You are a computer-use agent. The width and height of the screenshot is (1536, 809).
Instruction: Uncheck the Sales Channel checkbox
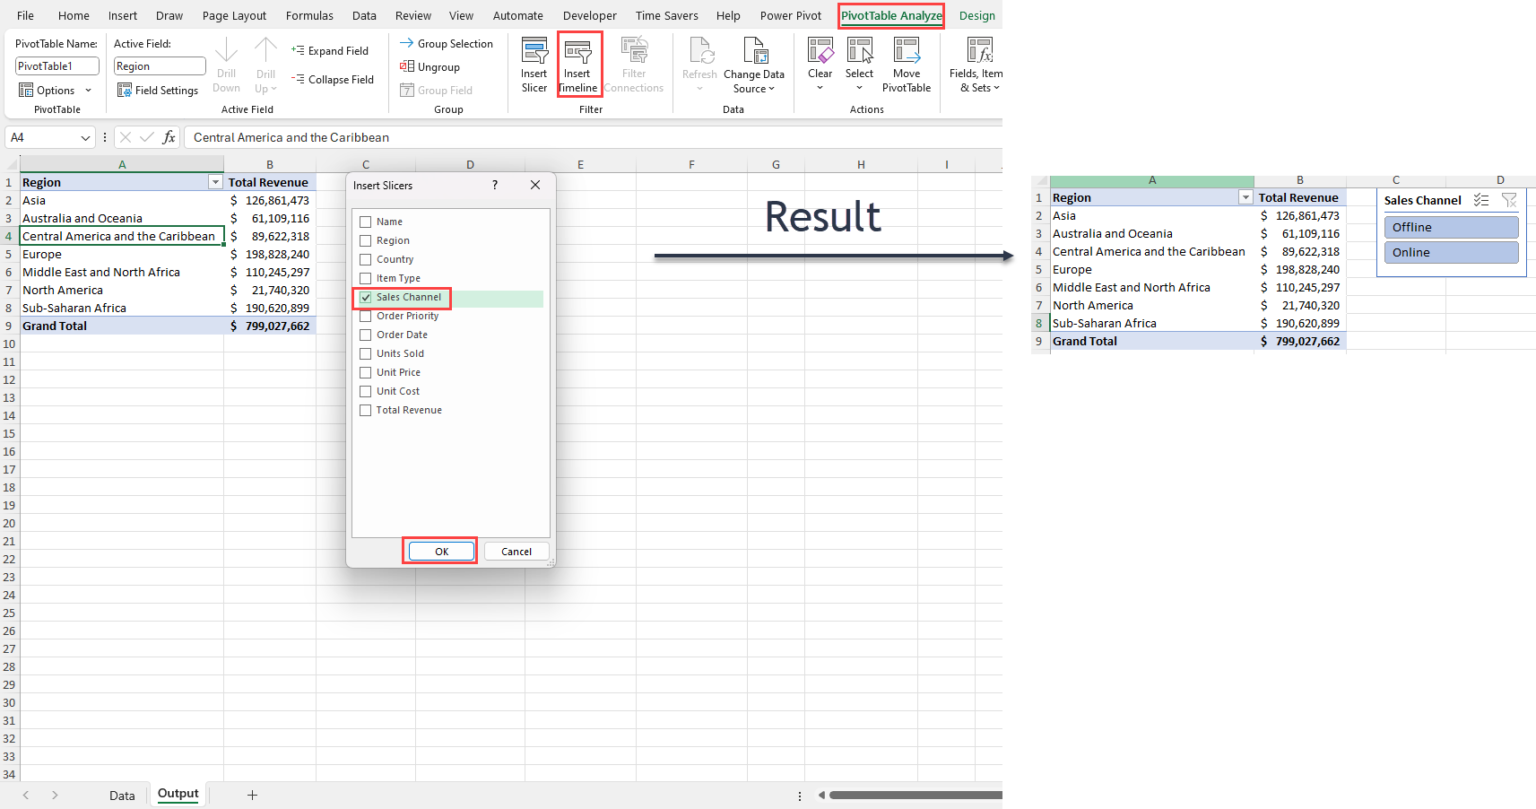click(x=365, y=297)
